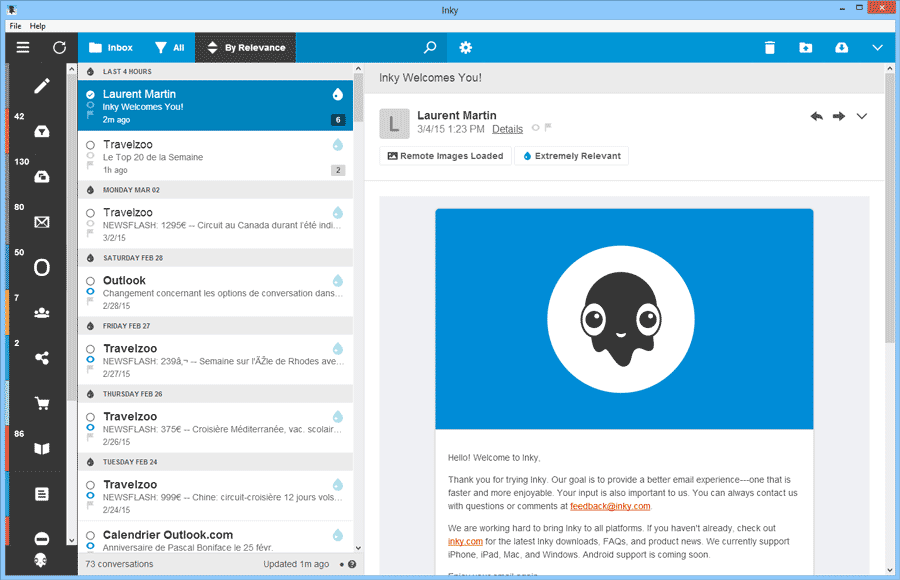Screen dimensions: 900x580
Task: Collapse the Last 4 Hours group
Action: tap(215, 72)
